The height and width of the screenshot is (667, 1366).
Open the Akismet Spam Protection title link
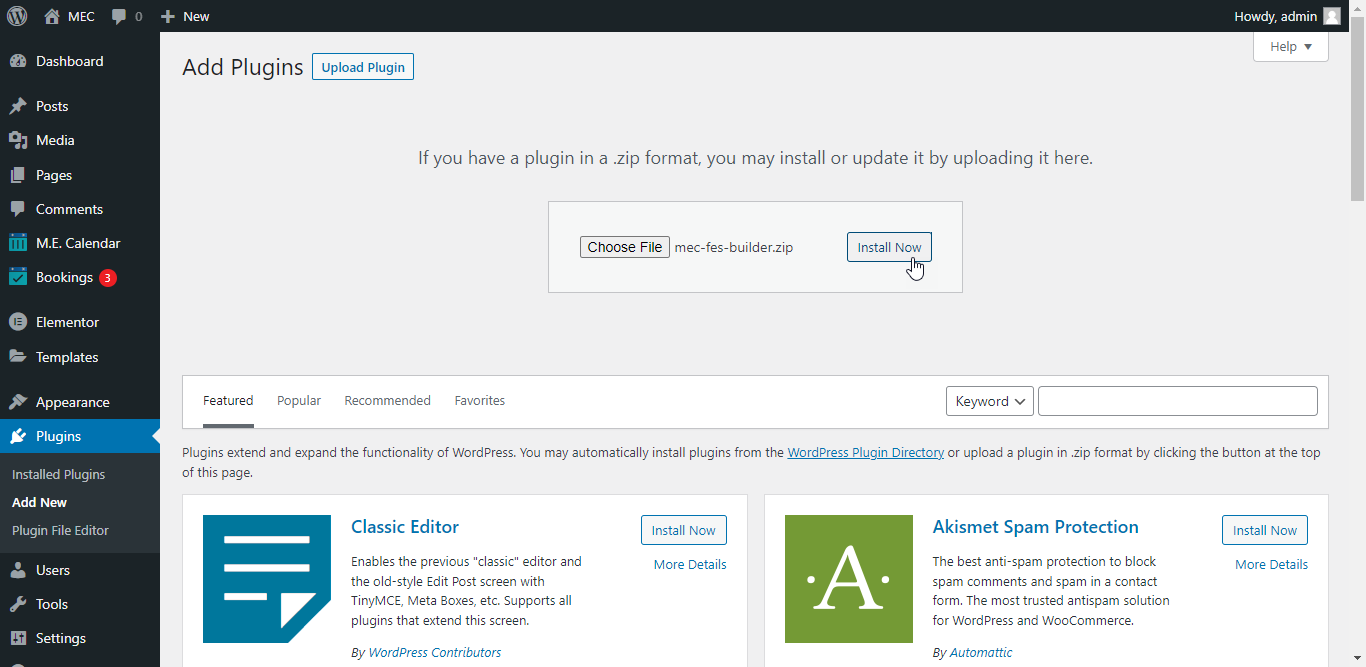tap(1036, 526)
